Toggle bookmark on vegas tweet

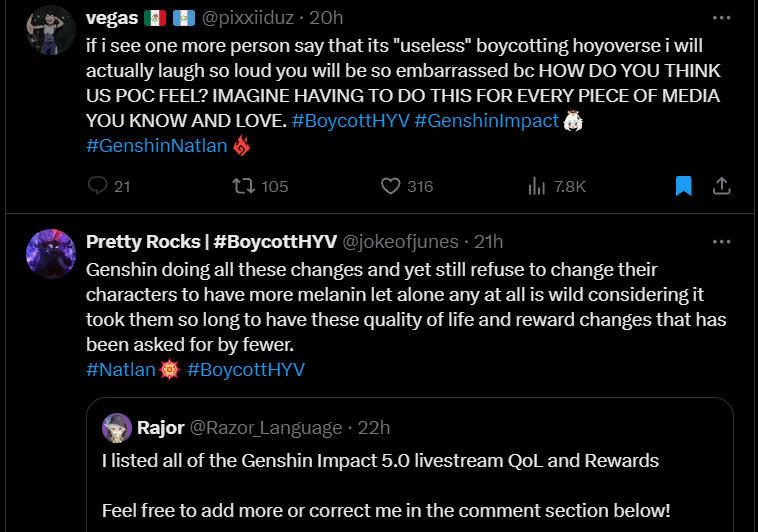coord(684,186)
